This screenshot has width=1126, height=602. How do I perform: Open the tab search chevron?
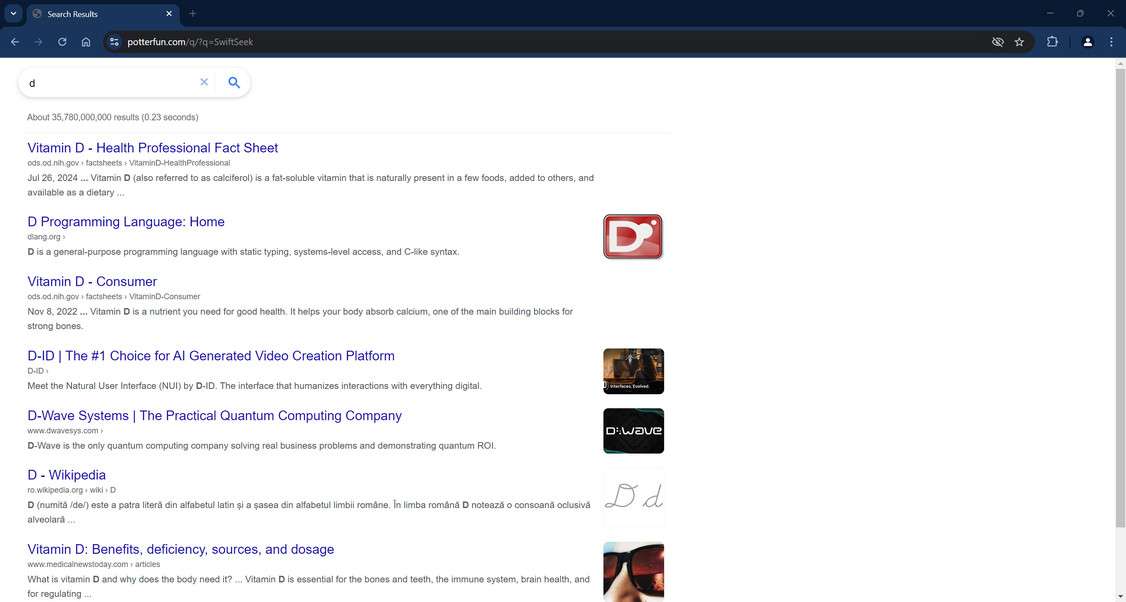[x=11, y=13]
